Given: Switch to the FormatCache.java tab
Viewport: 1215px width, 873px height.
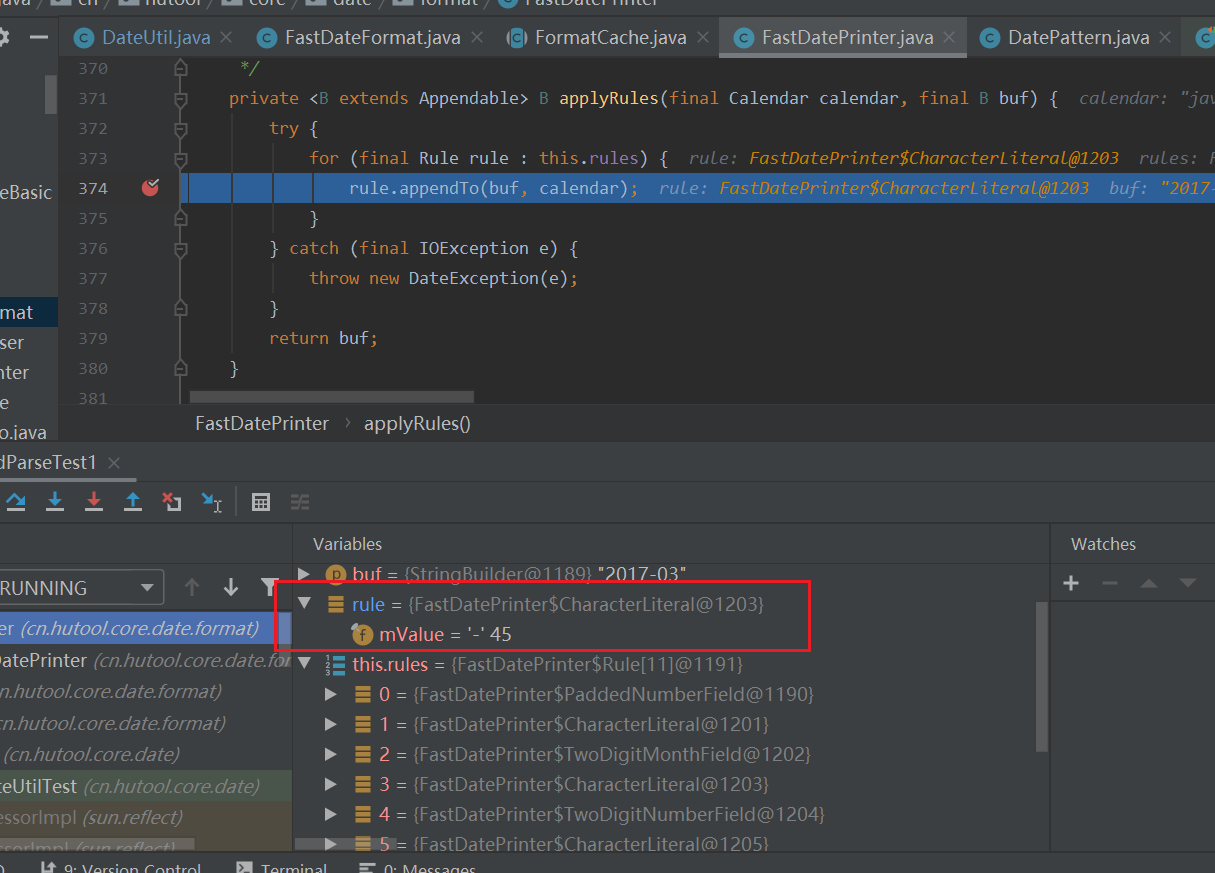Looking at the screenshot, I should click(x=610, y=38).
